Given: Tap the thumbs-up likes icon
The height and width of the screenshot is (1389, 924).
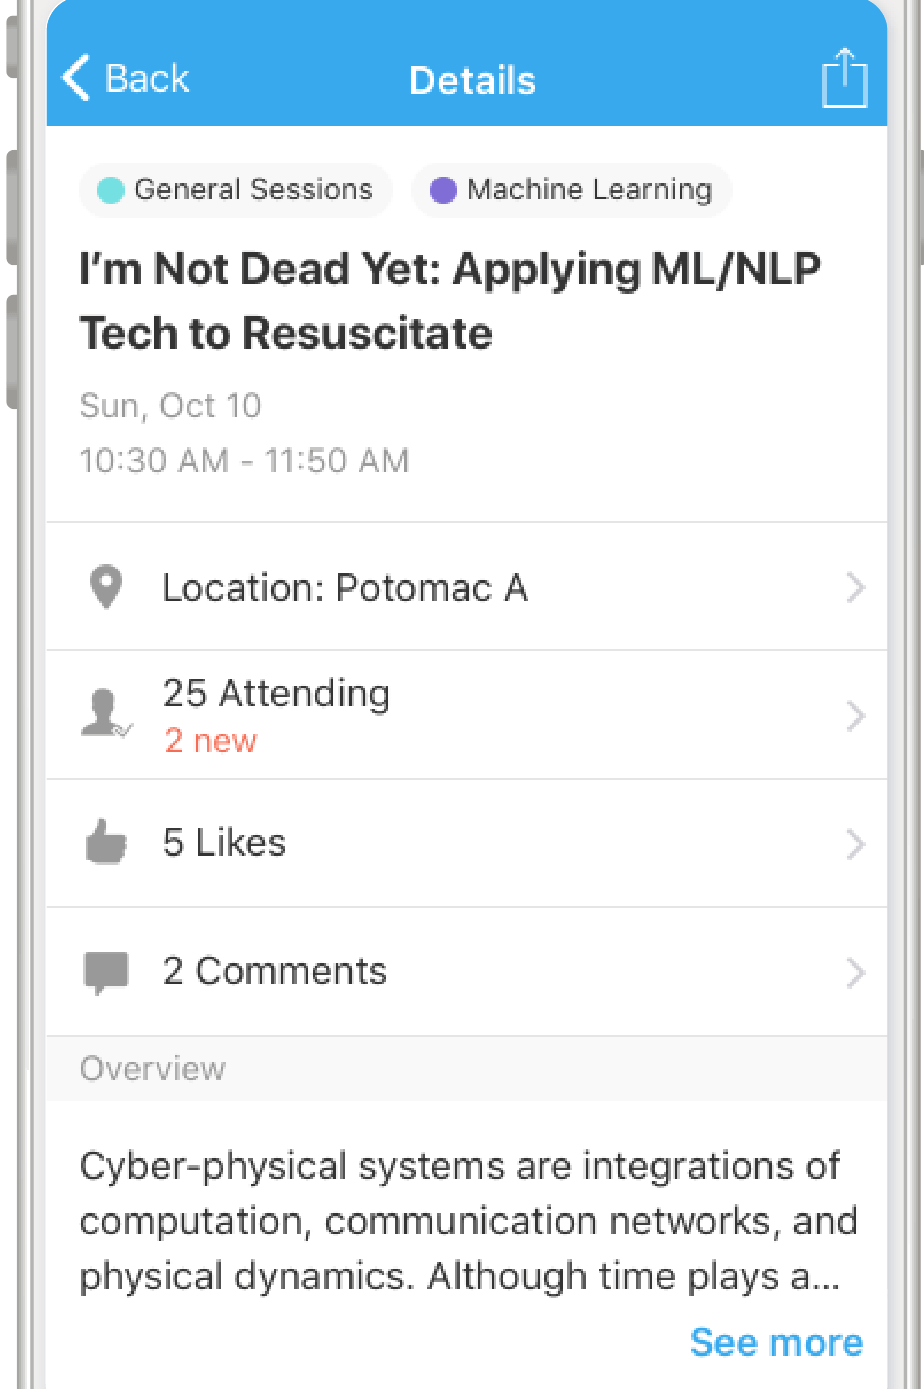Looking at the screenshot, I should pos(106,844).
